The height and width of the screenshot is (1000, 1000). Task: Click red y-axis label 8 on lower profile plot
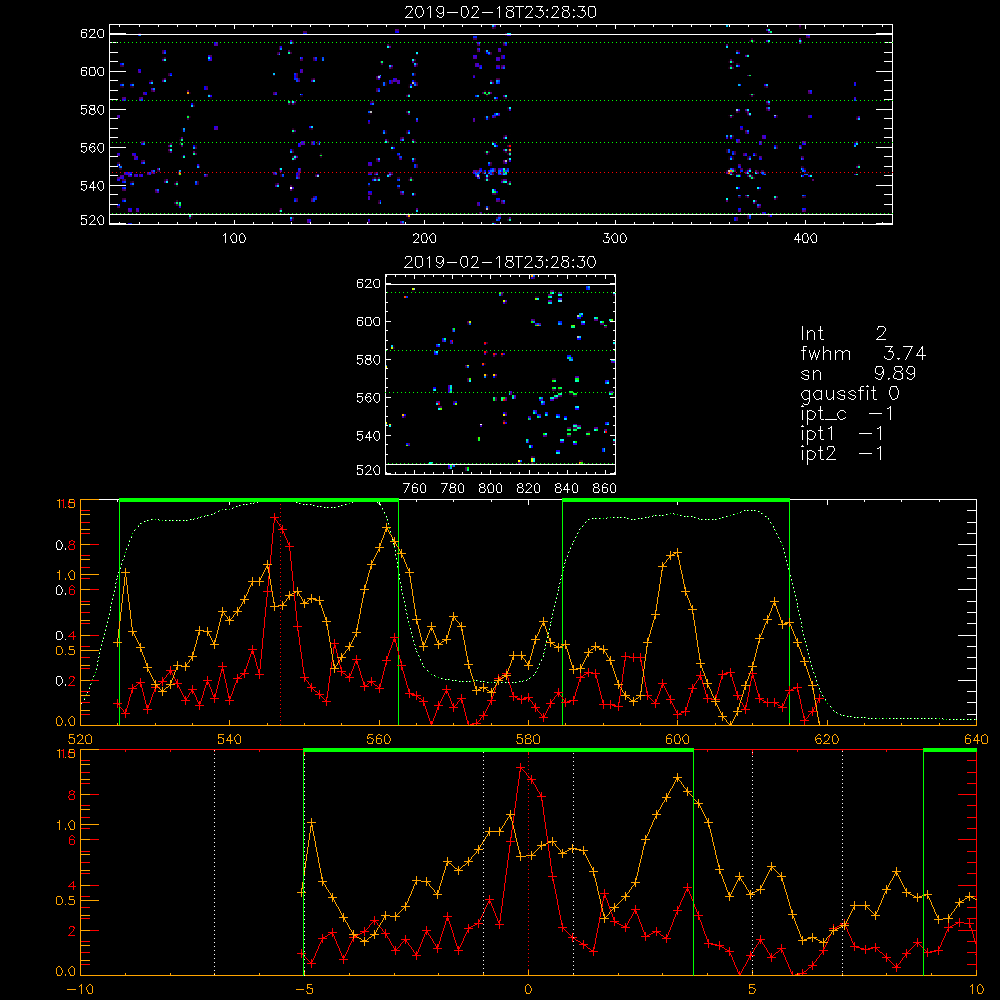point(71,795)
